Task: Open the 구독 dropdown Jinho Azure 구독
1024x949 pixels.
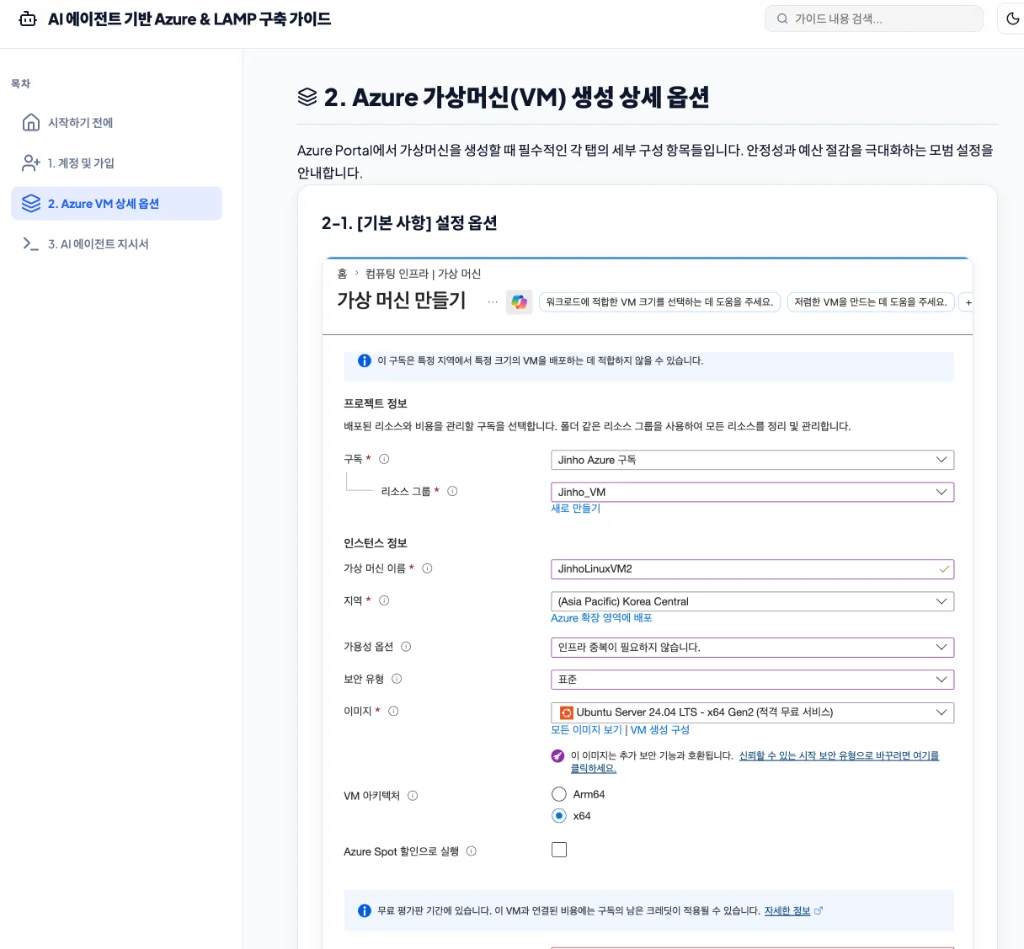Action: pyautogui.click(x=752, y=460)
